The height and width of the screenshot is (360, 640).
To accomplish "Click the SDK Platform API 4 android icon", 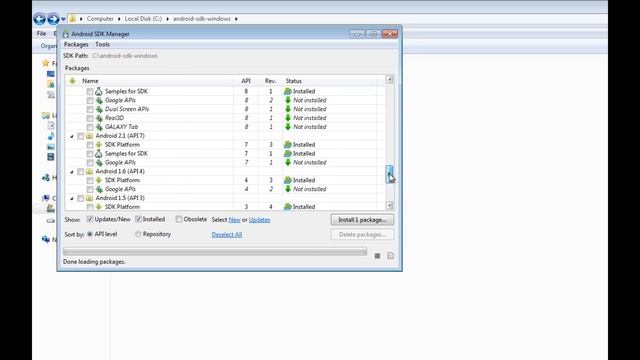I will (x=99, y=180).
